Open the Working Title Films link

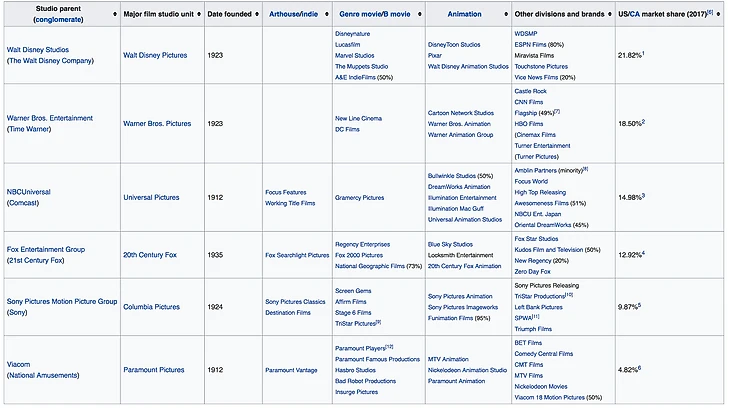290,203
